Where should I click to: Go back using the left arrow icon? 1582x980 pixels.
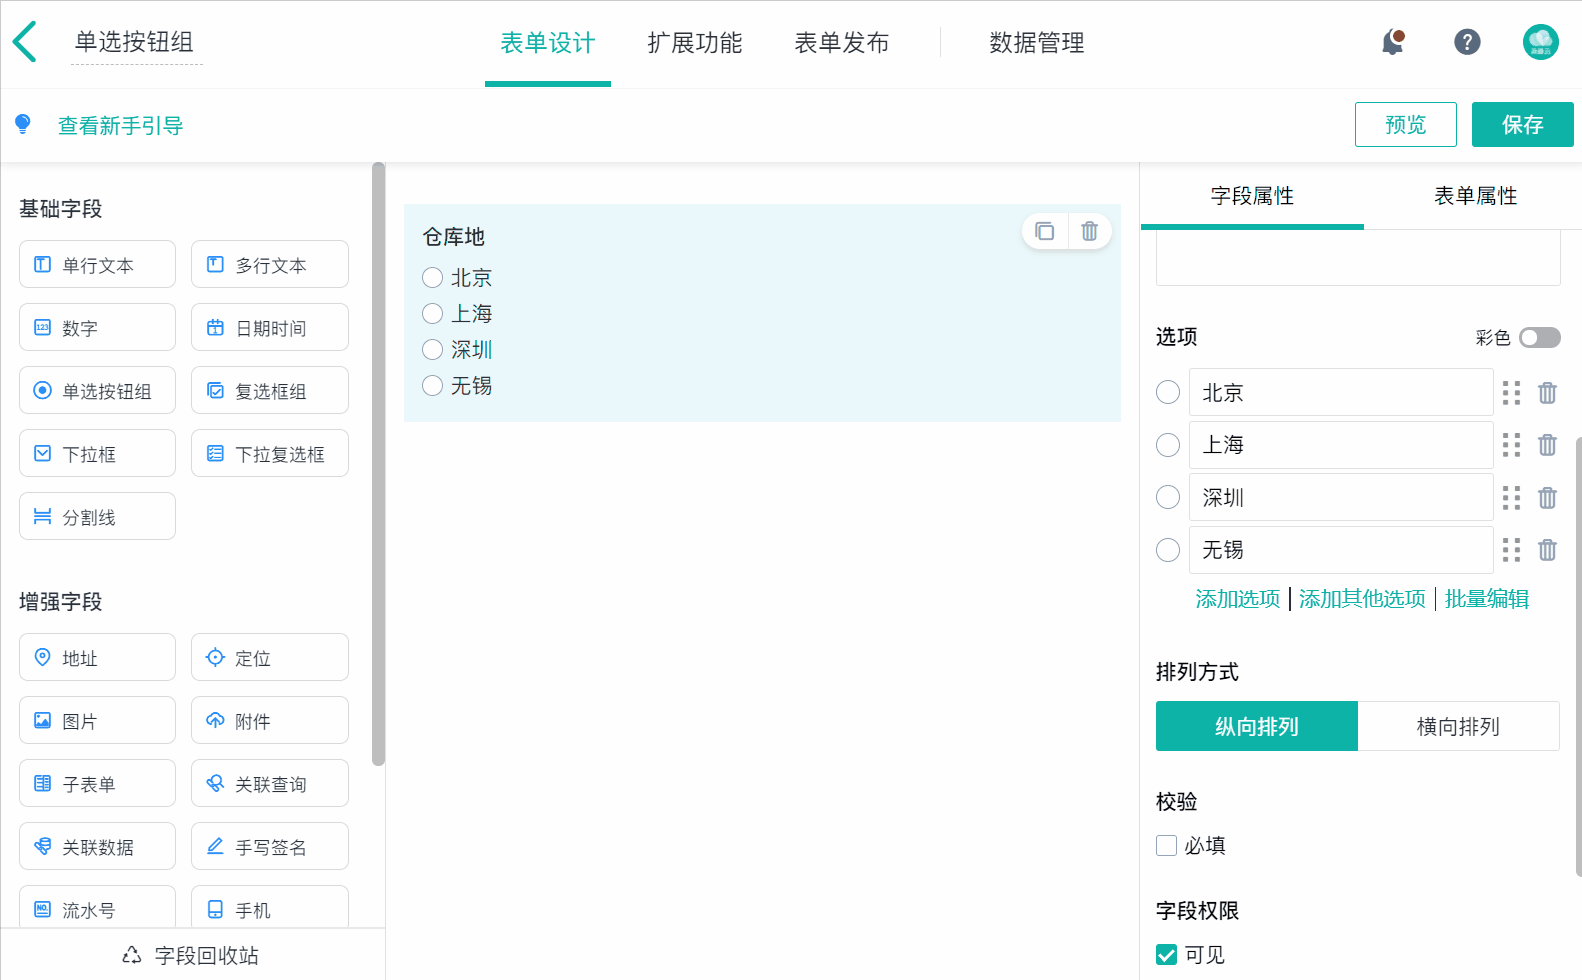25,42
